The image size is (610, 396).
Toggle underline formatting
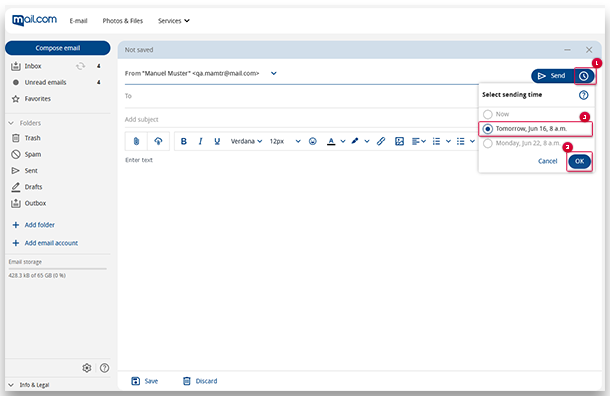tap(217, 141)
